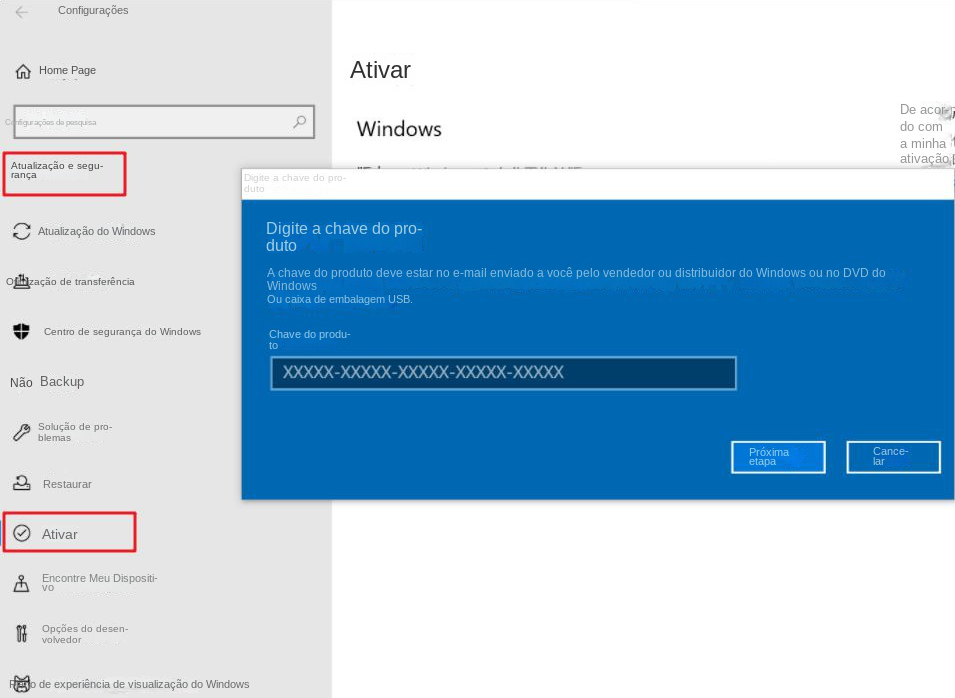Click the Restaurar recovery icon

pyautogui.click(x=21, y=483)
